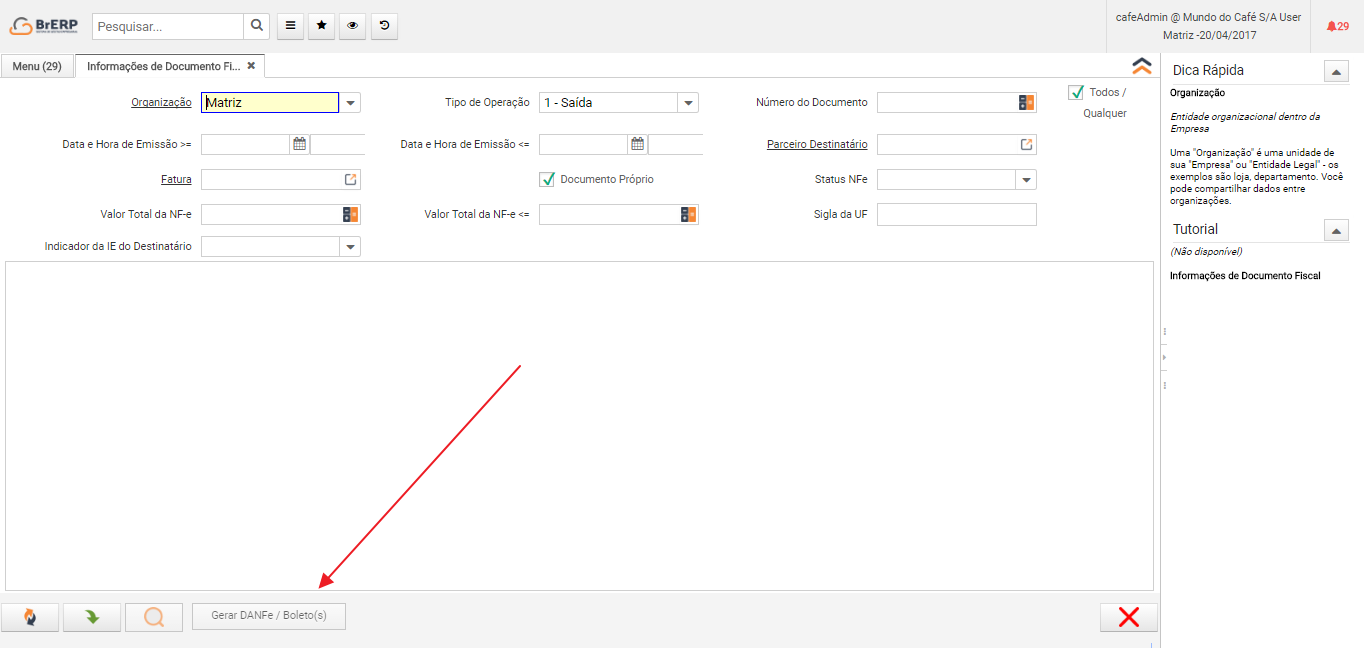Toggle the Todos / Qualquer checkbox
1364x648 pixels.
pyautogui.click(x=1076, y=92)
